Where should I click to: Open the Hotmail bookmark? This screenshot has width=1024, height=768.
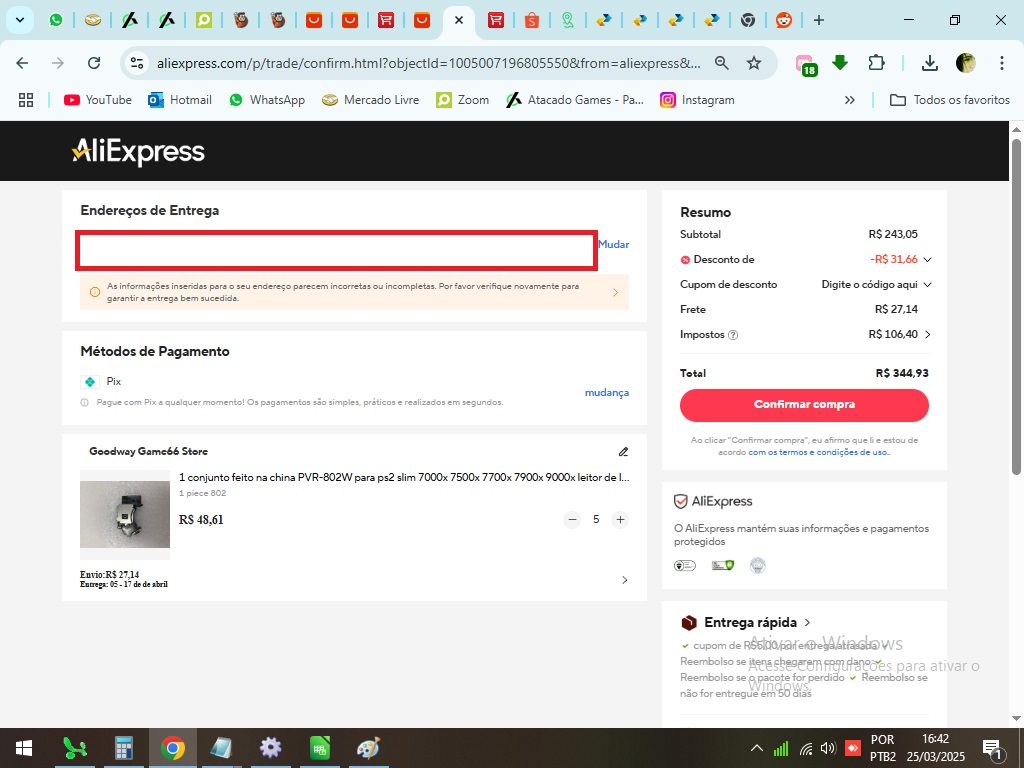pos(180,100)
